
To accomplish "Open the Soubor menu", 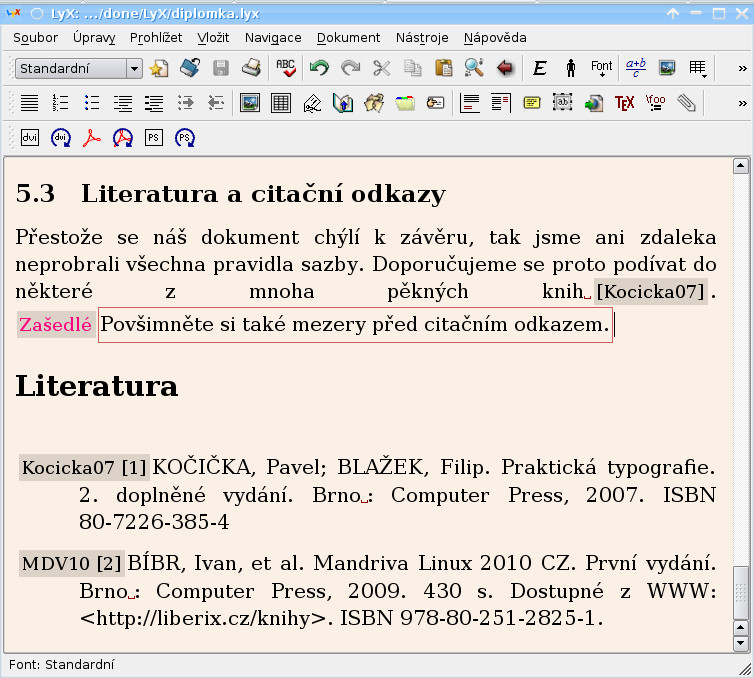I will [35, 38].
